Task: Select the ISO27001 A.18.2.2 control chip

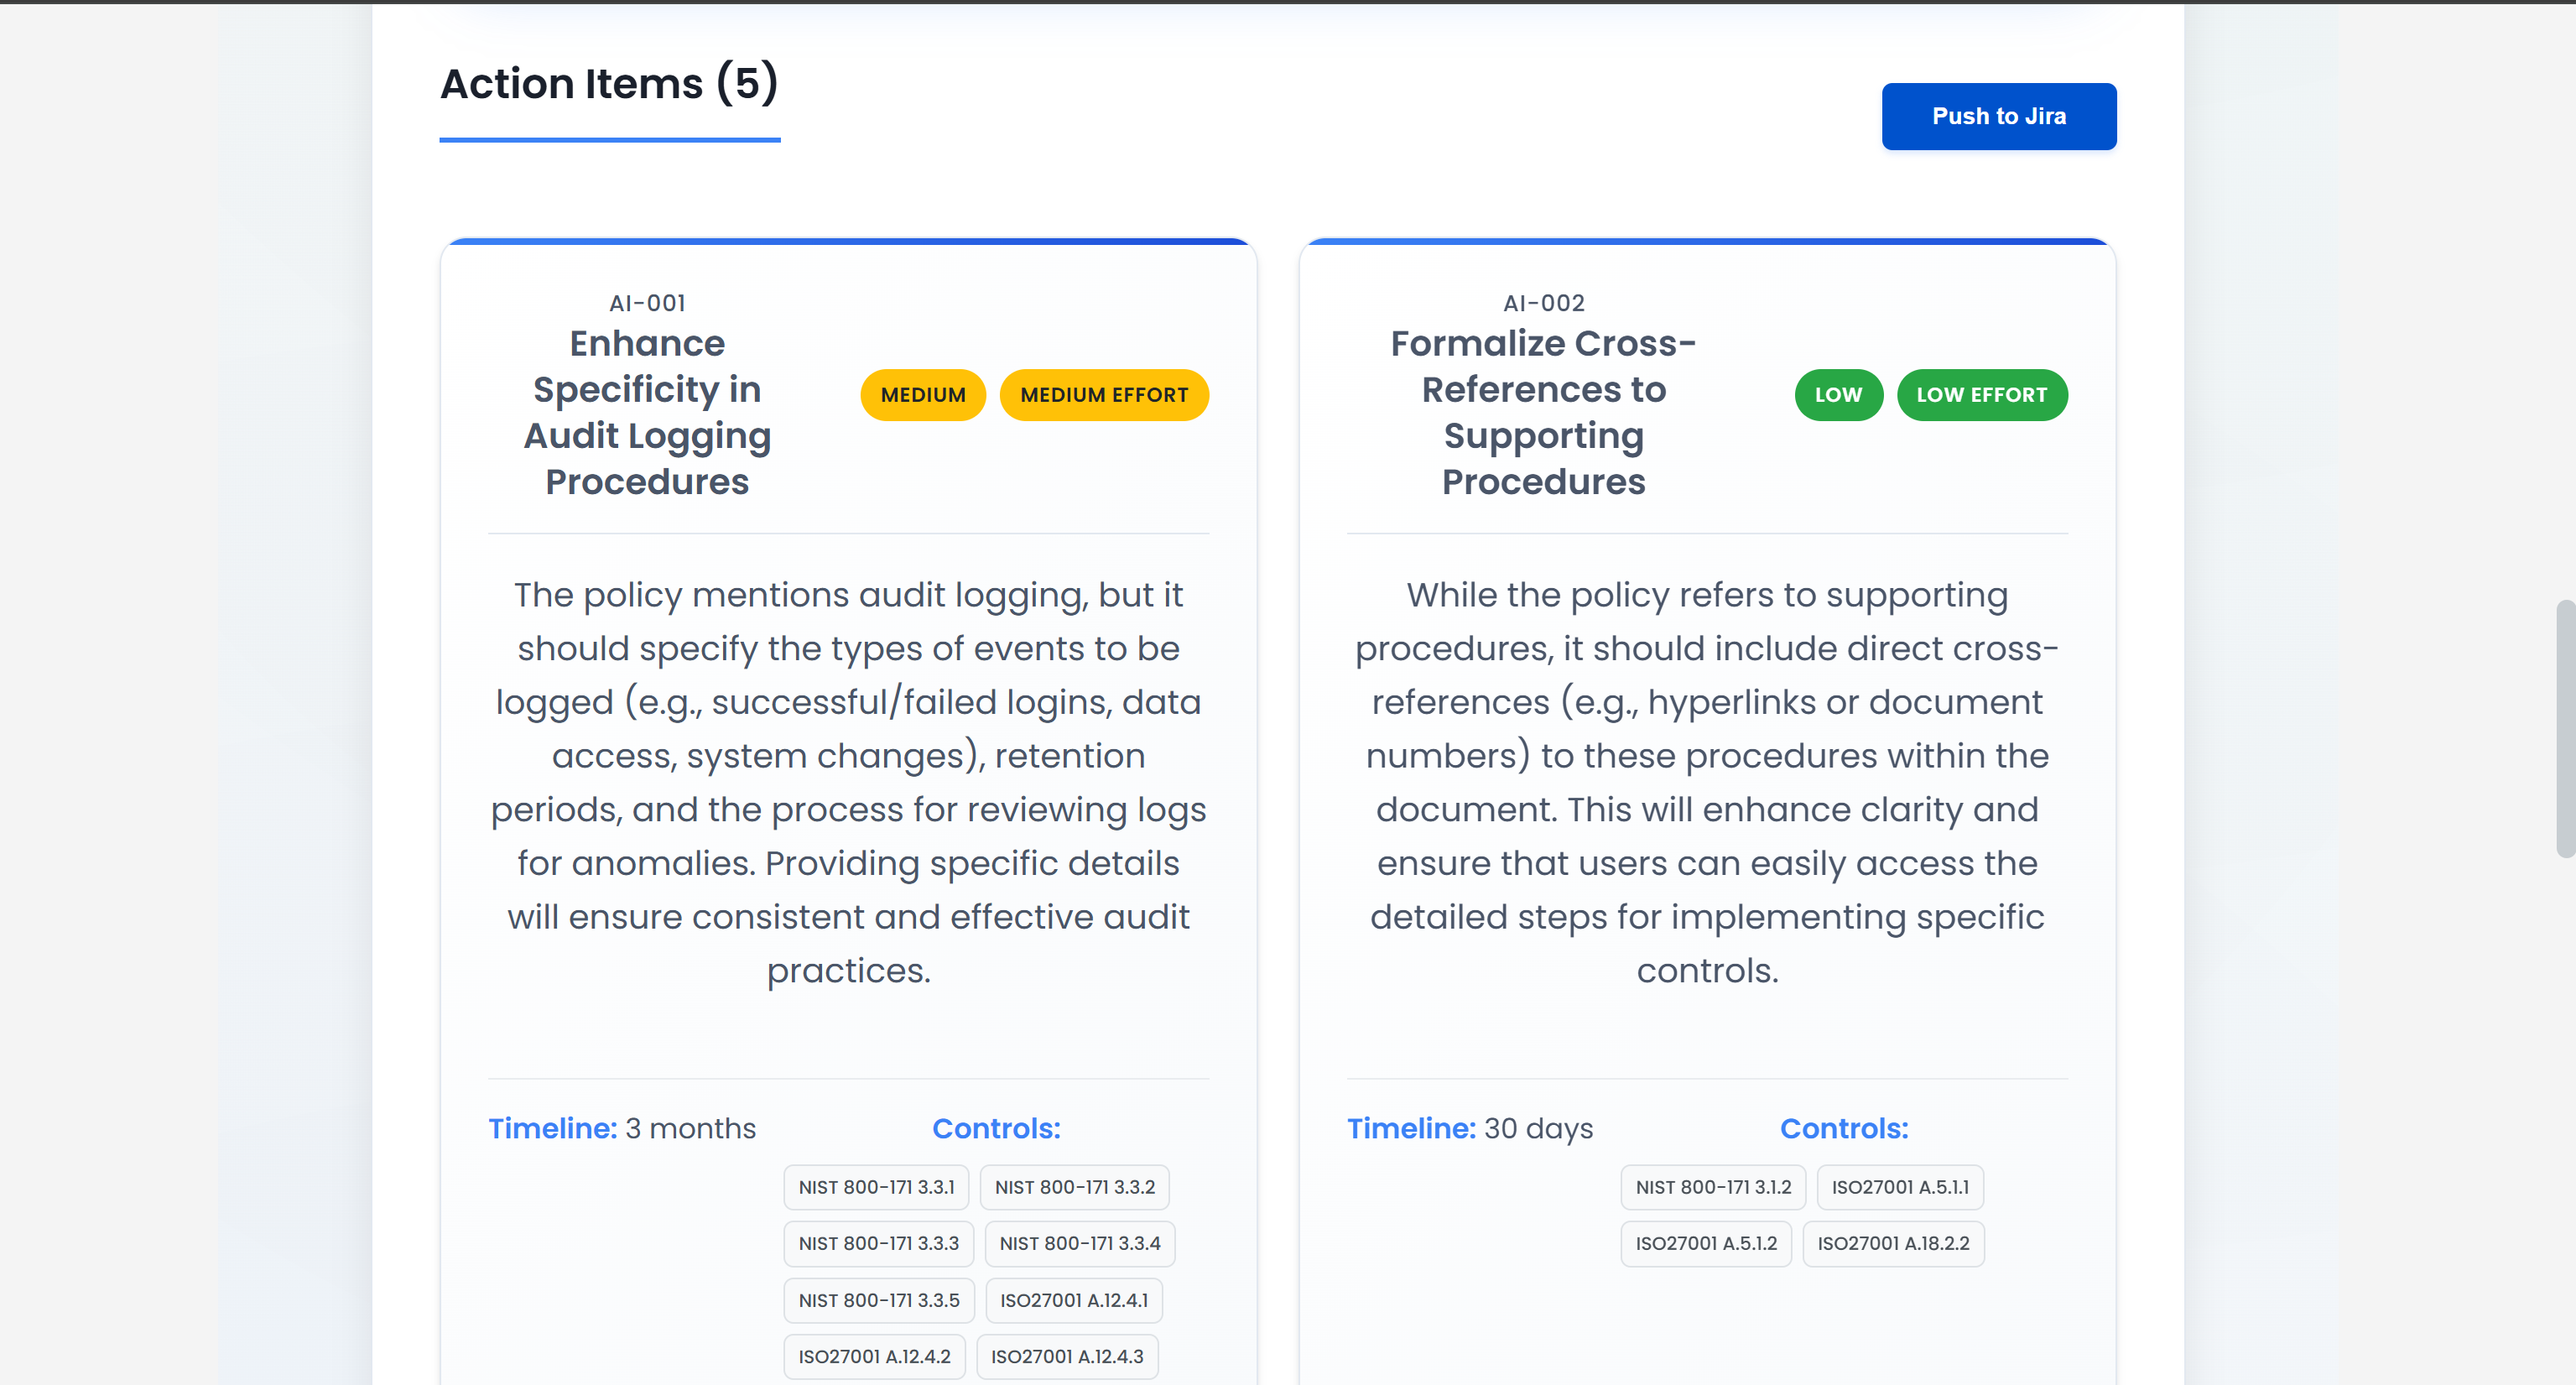Action: [x=1892, y=1243]
